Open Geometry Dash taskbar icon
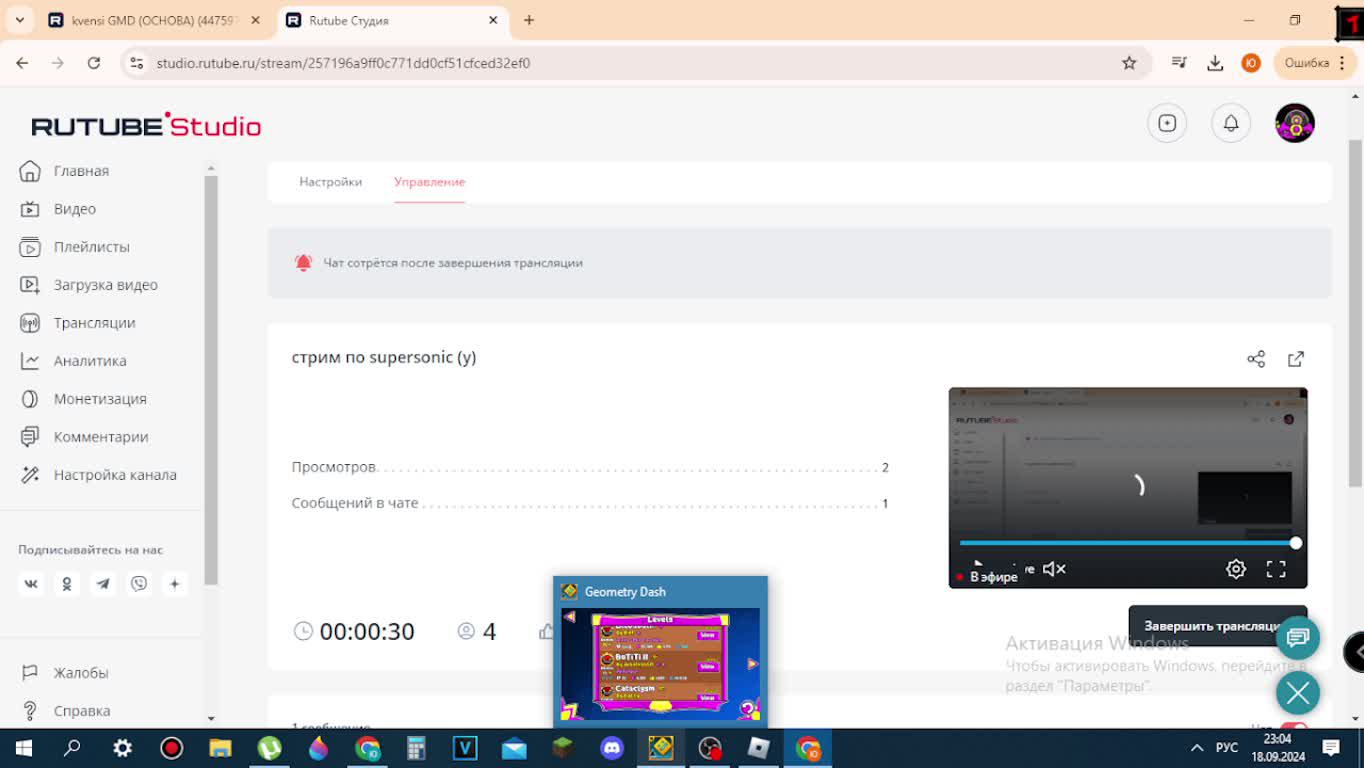The width and height of the screenshot is (1364, 768). [661, 748]
